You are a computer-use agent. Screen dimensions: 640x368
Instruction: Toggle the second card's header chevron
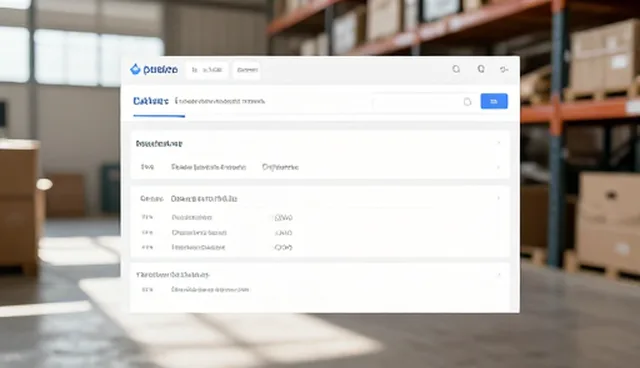498,198
